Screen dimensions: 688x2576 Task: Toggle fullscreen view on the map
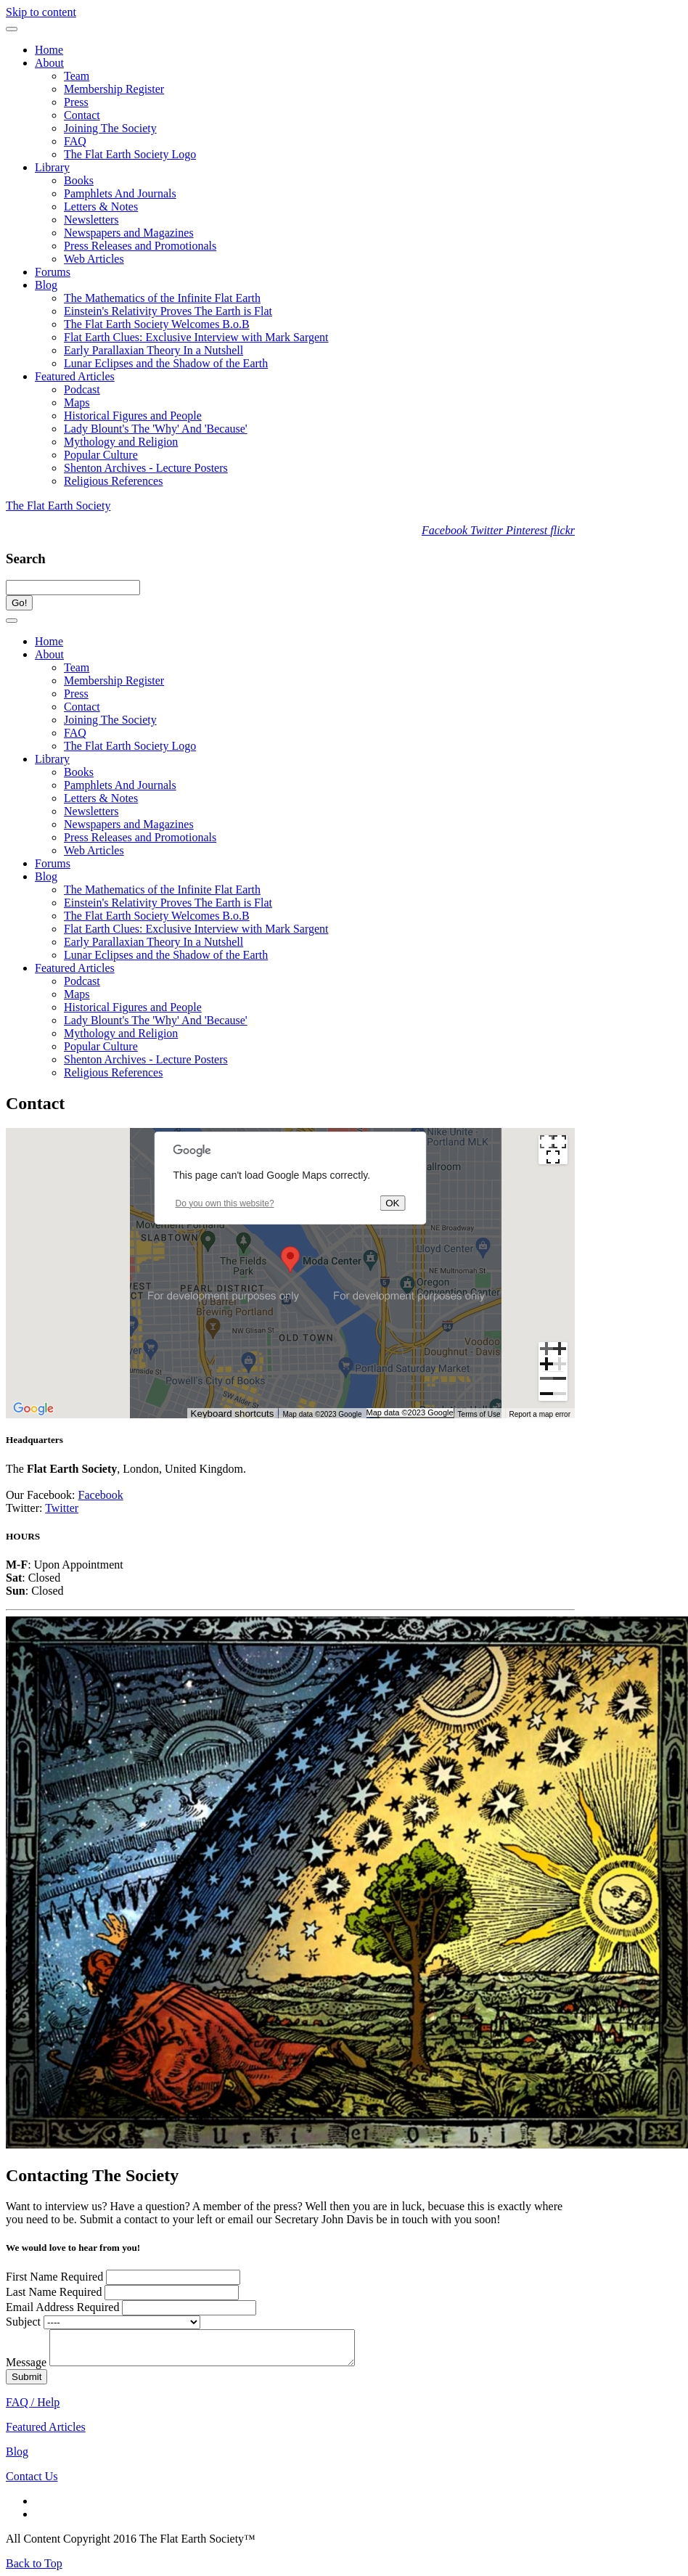coord(552,1149)
